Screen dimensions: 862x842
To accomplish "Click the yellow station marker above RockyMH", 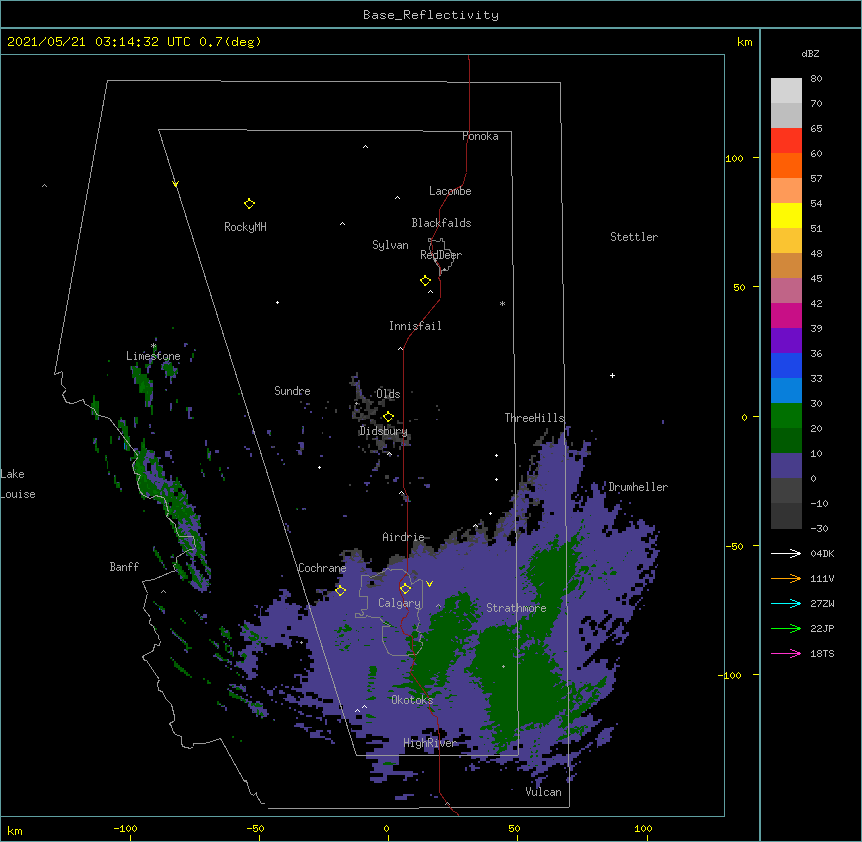I will tap(249, 204).
